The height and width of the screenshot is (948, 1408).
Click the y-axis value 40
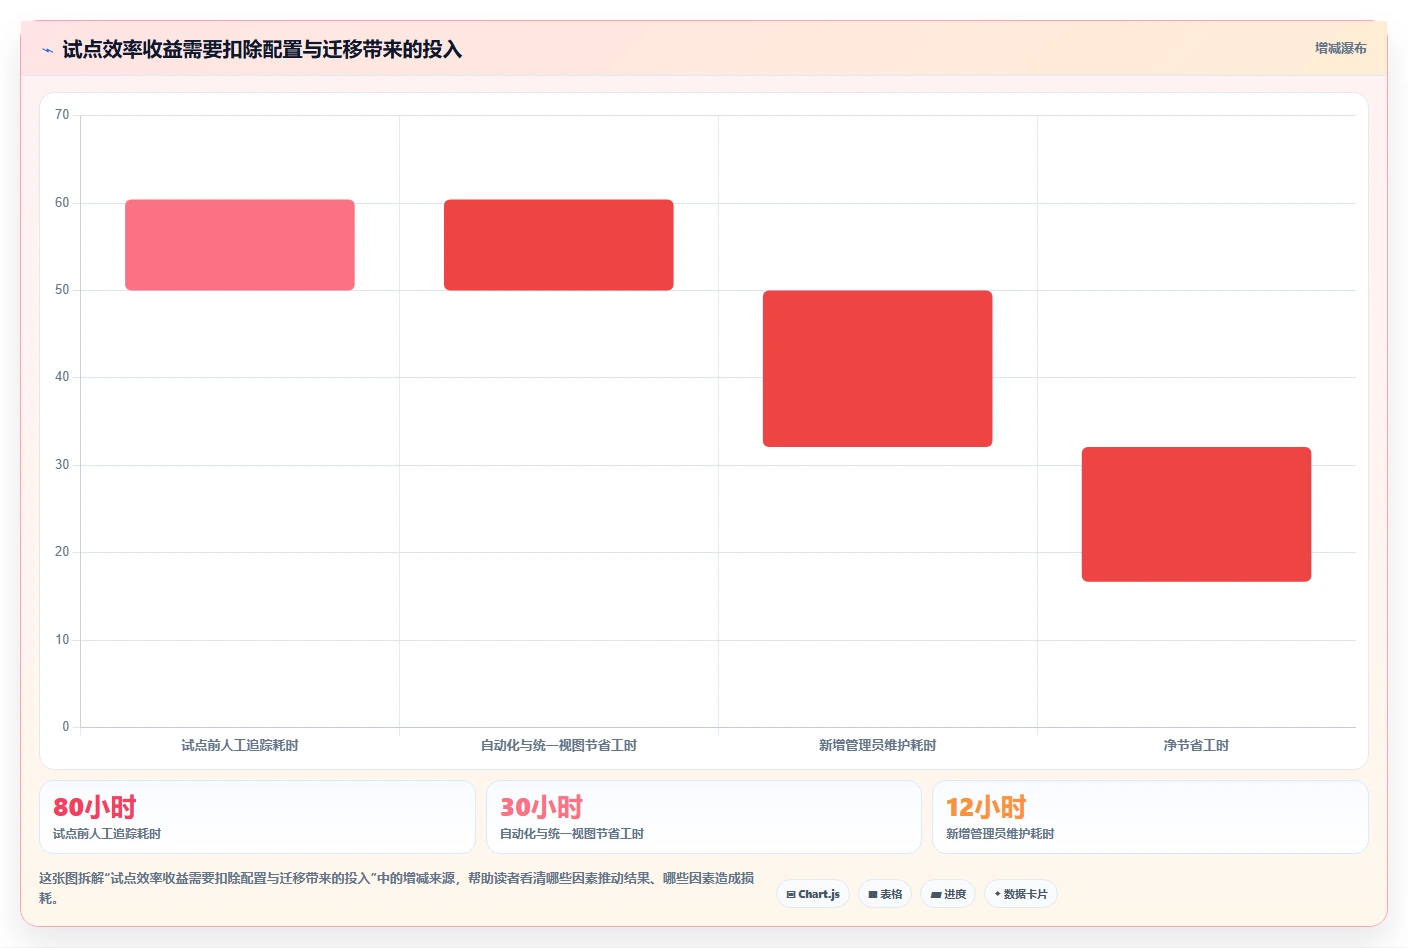click(x=62, y=377)
